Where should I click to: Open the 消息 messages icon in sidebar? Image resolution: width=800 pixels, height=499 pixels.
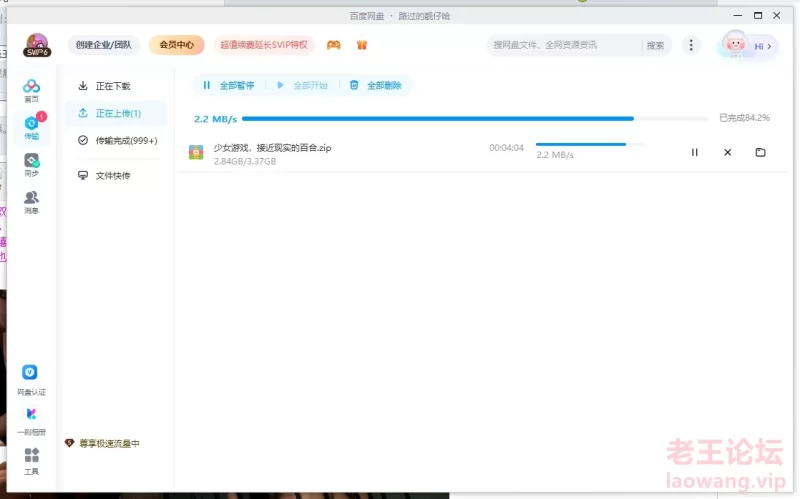tap(31, 202)
